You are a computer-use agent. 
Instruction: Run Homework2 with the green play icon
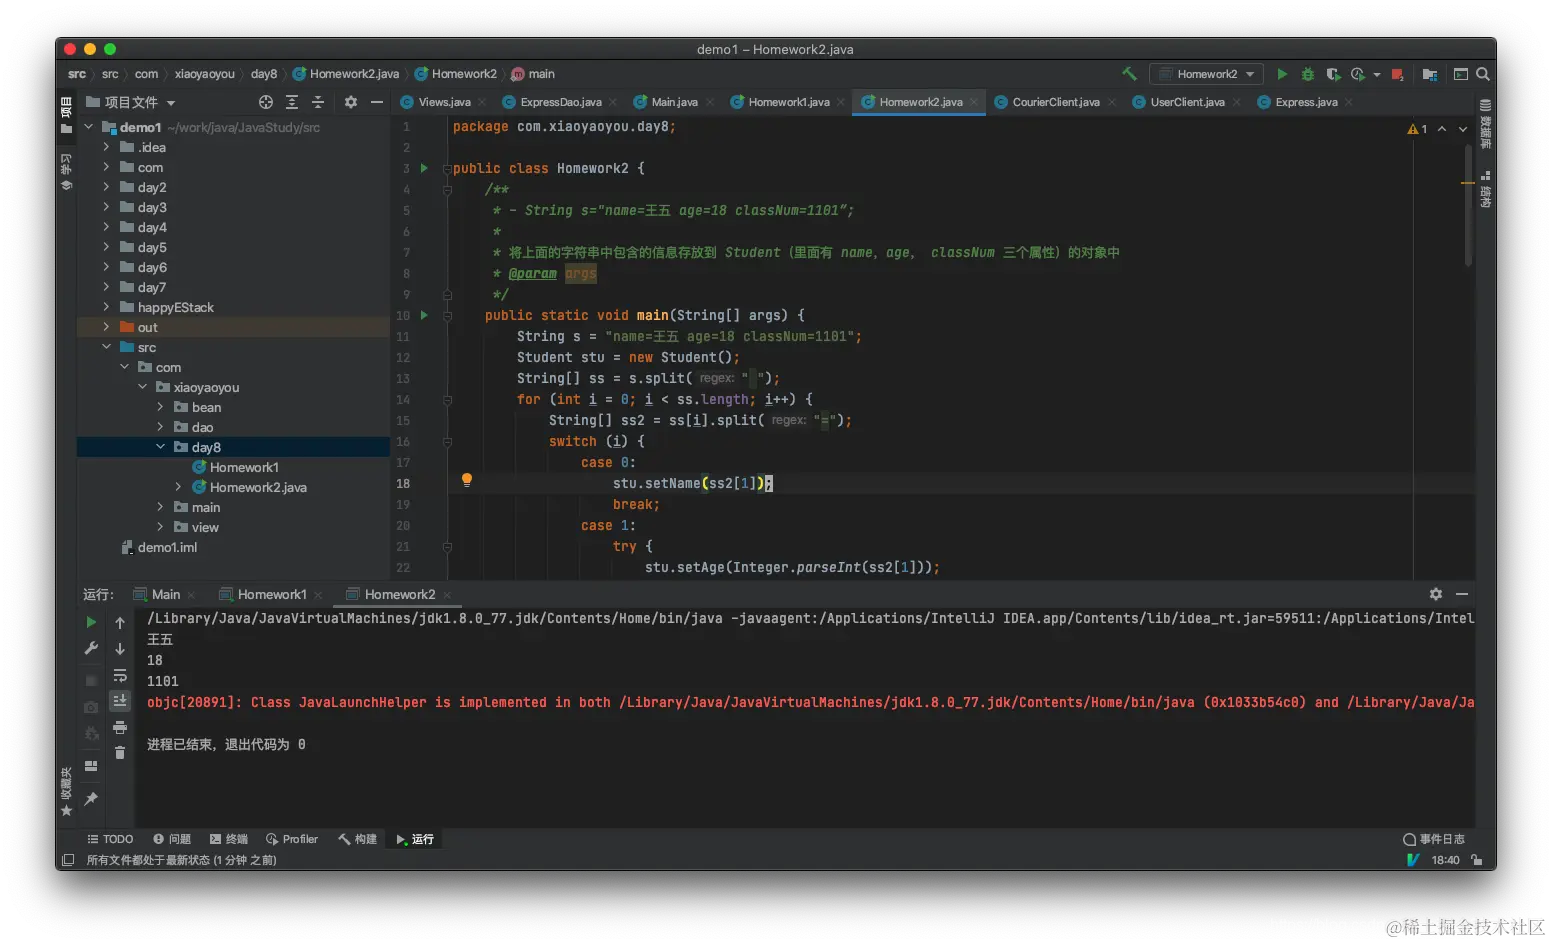click(1282, 74)
